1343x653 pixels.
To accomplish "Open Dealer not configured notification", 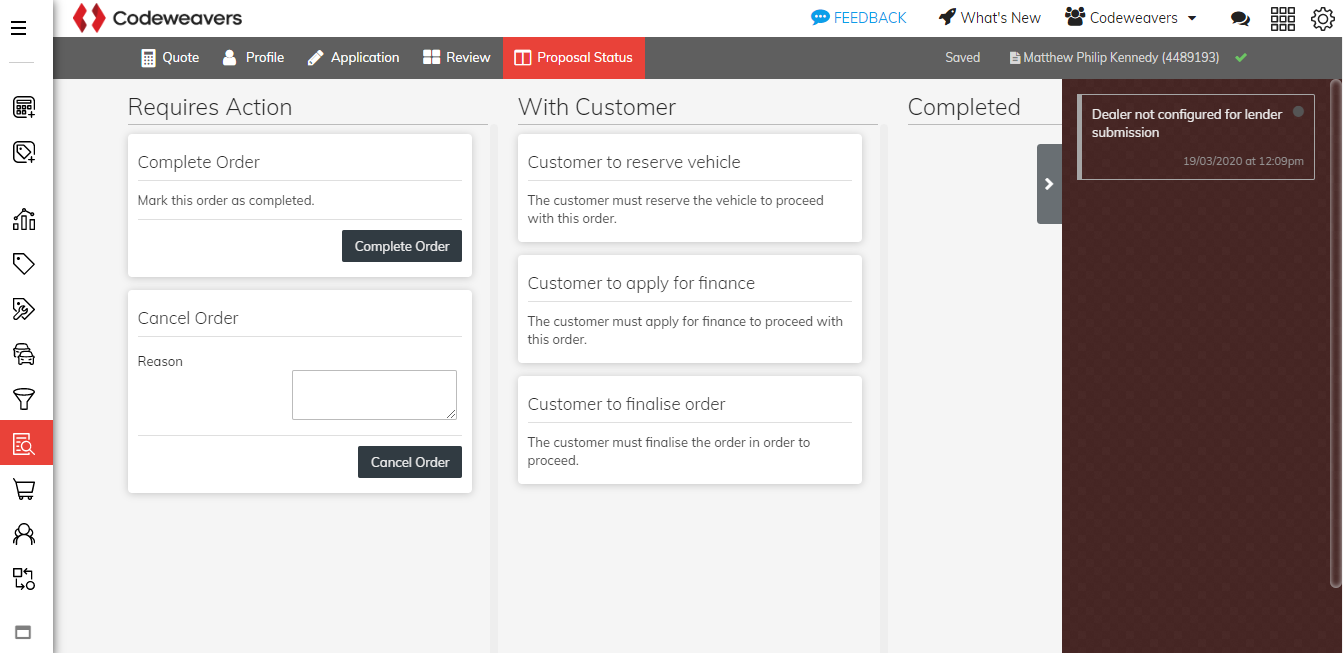I will pyautogui.click(x=1196, y=137).
